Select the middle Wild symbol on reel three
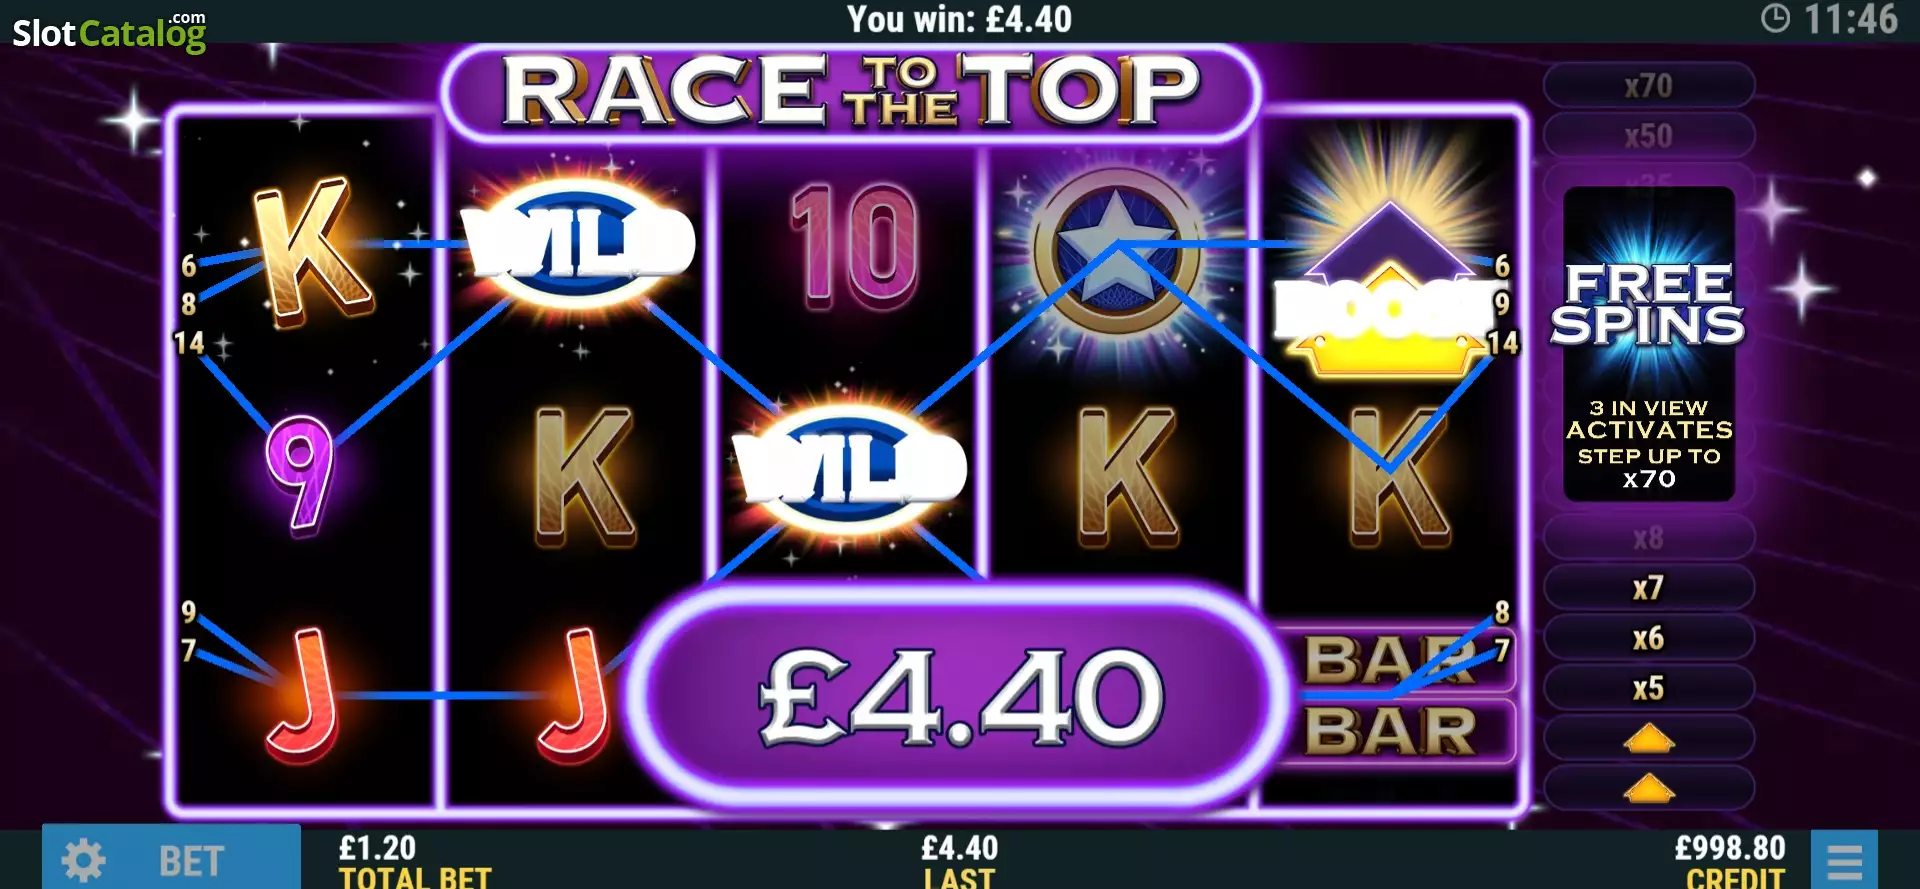Screen dimensions: 1920x889 pyautogui.click(x=848, y=467)
